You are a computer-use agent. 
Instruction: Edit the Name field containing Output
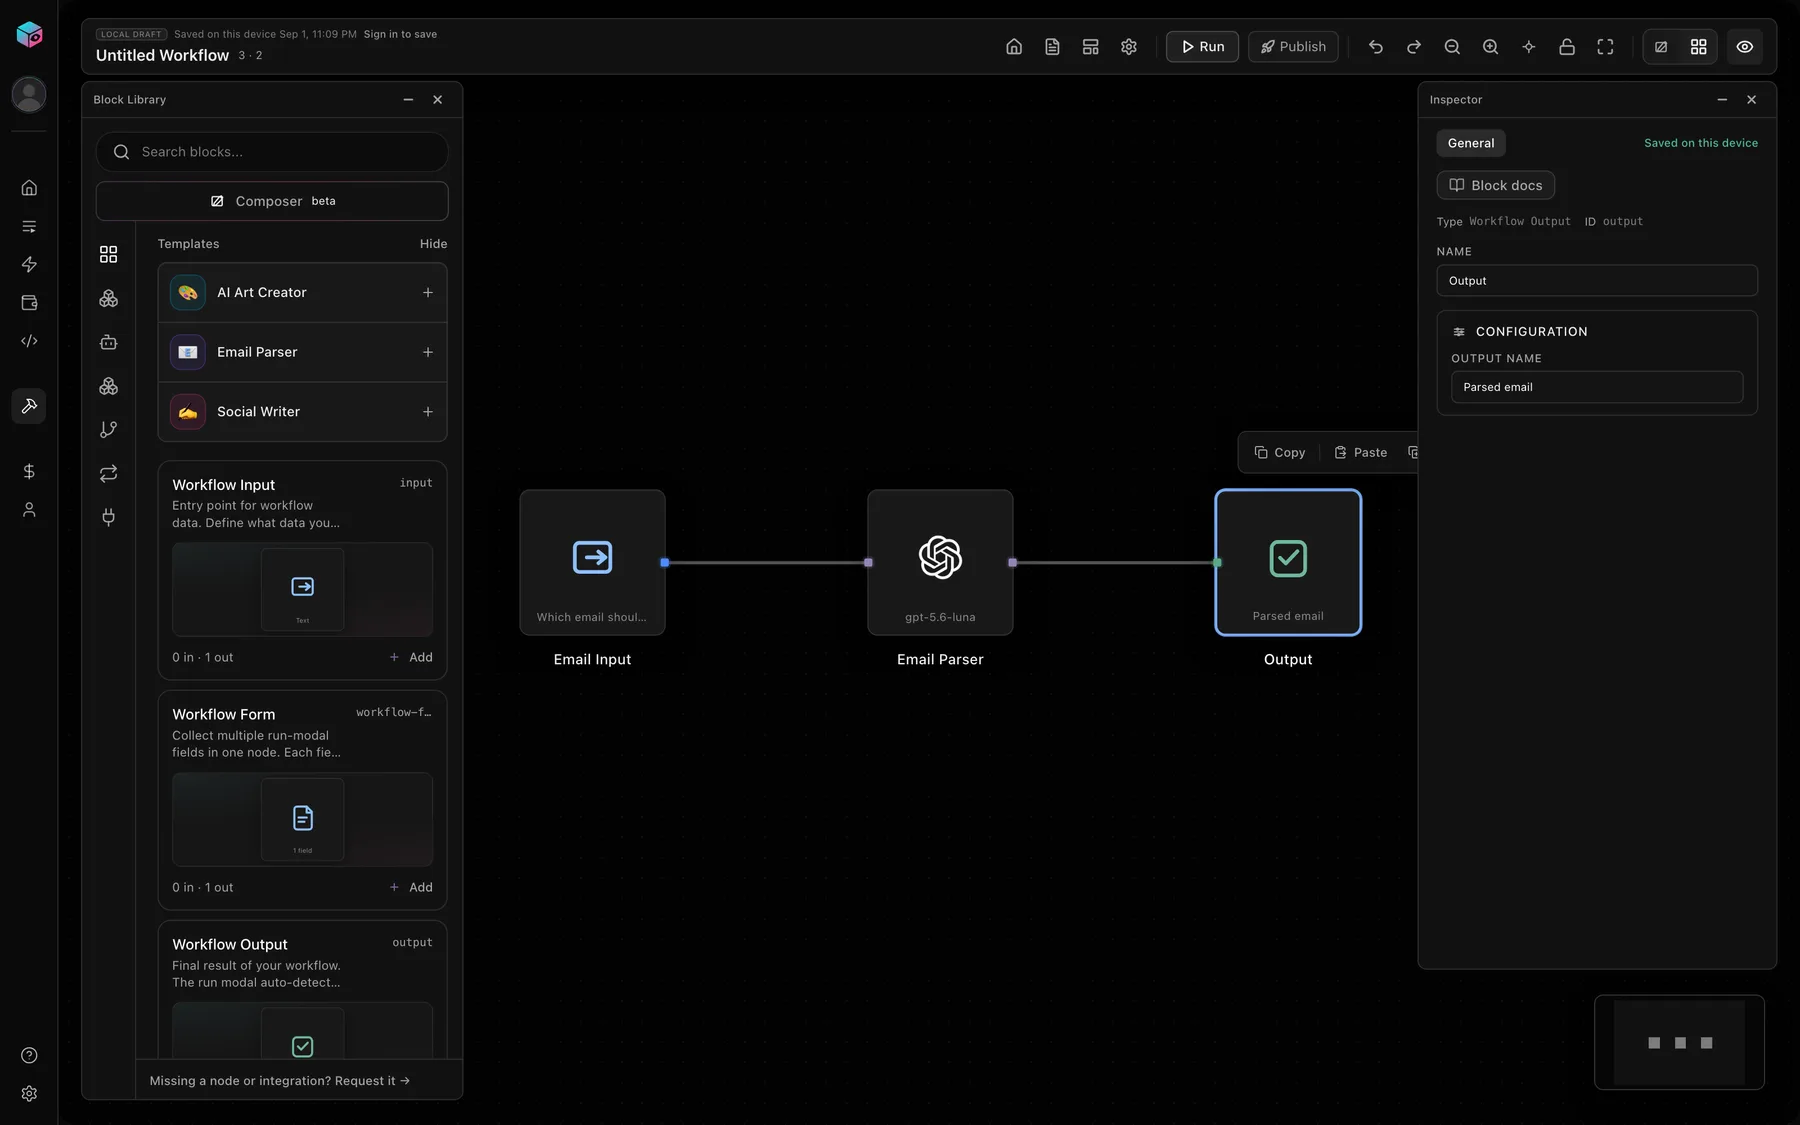click(1597, 281)
